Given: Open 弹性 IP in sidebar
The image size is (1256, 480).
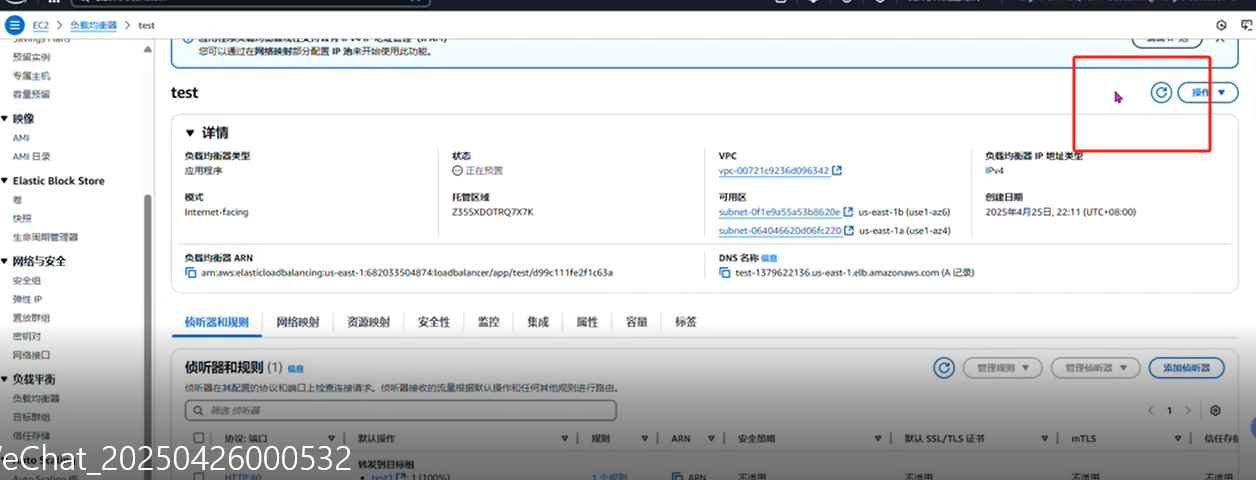Looking at the screenshot, I should tap(27, 299).
